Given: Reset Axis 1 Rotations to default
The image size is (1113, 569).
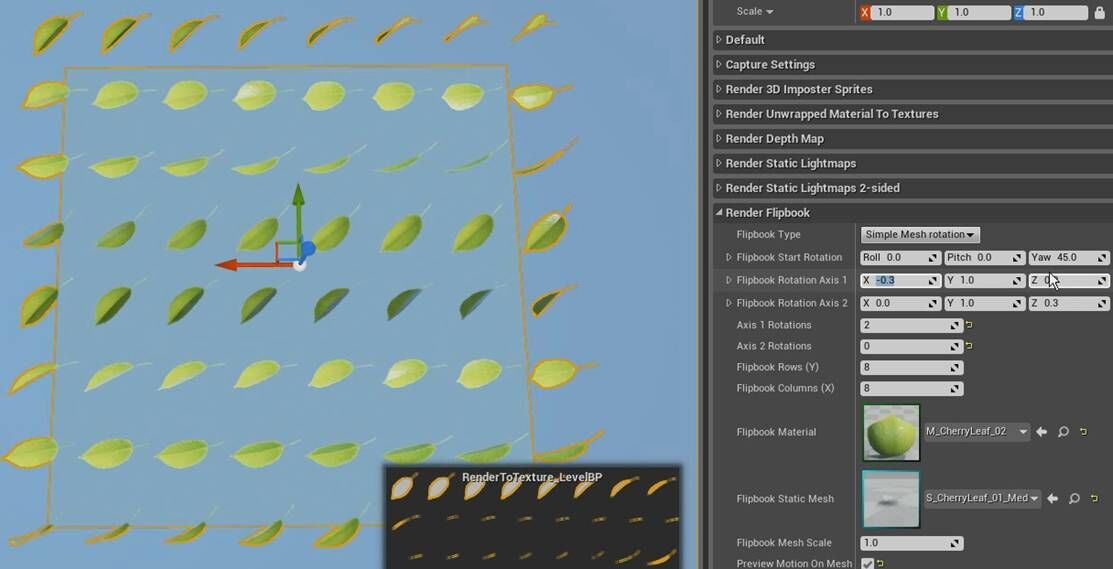Looking at the screenshot, I should pyautogui.click(x=970, y=326).
